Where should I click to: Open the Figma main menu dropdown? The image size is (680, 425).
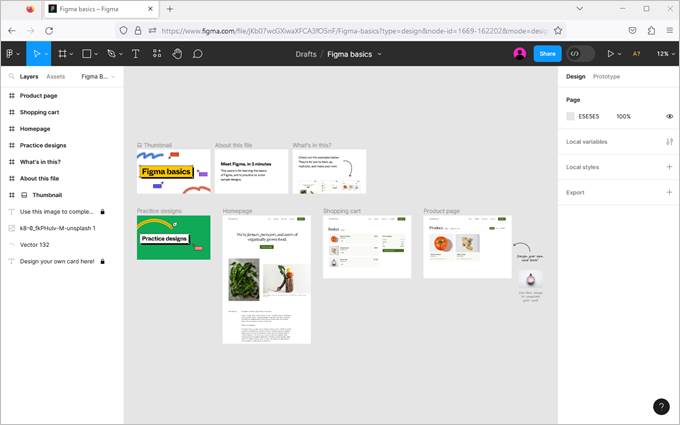tap(12, 54)
